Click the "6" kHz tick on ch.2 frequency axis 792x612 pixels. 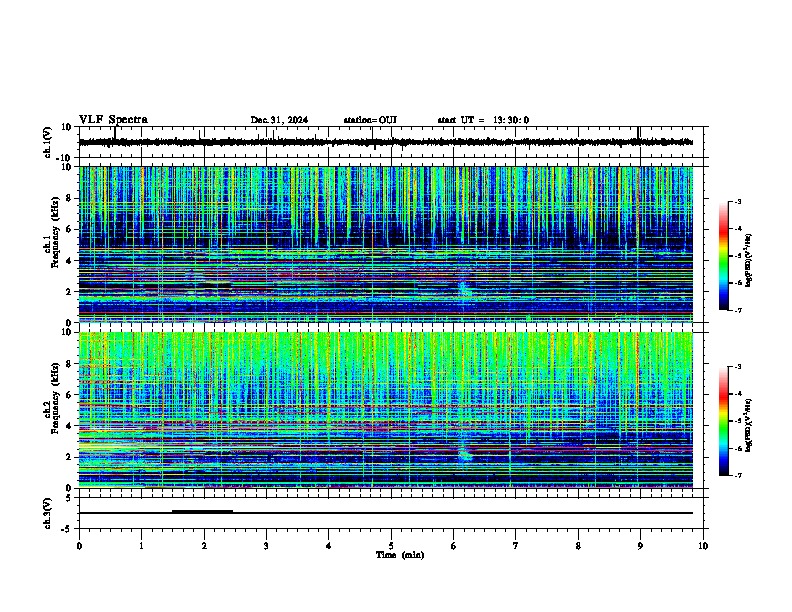click(x=69, y=394)
